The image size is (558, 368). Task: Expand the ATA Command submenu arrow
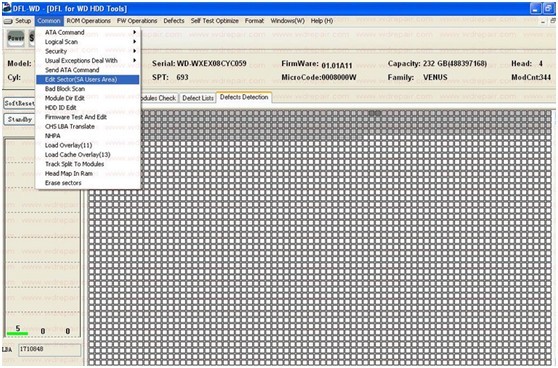coord(135,32)
